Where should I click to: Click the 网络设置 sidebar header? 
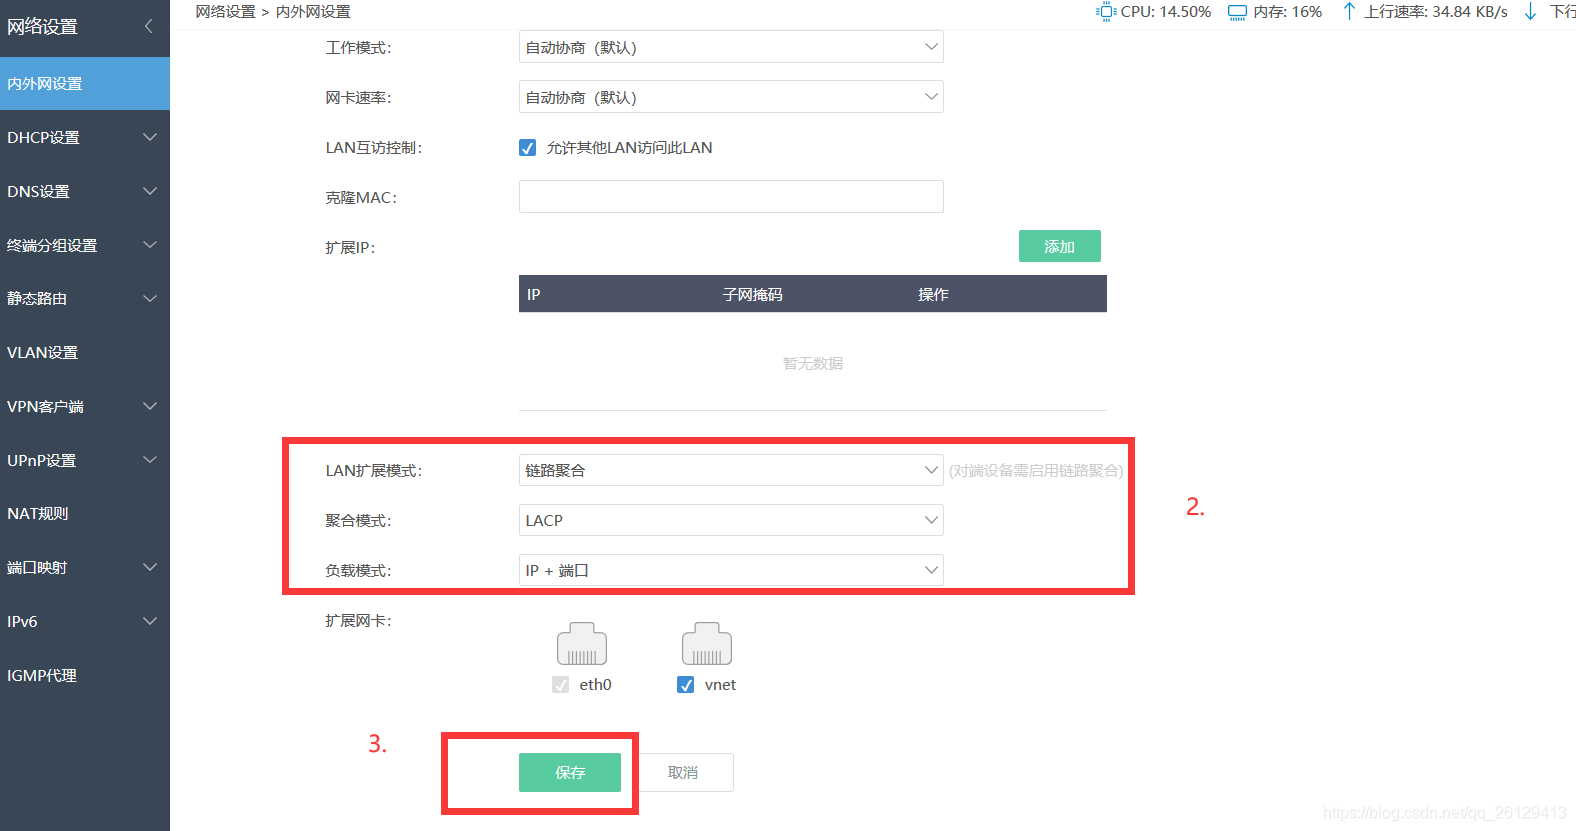coord(42,27)
